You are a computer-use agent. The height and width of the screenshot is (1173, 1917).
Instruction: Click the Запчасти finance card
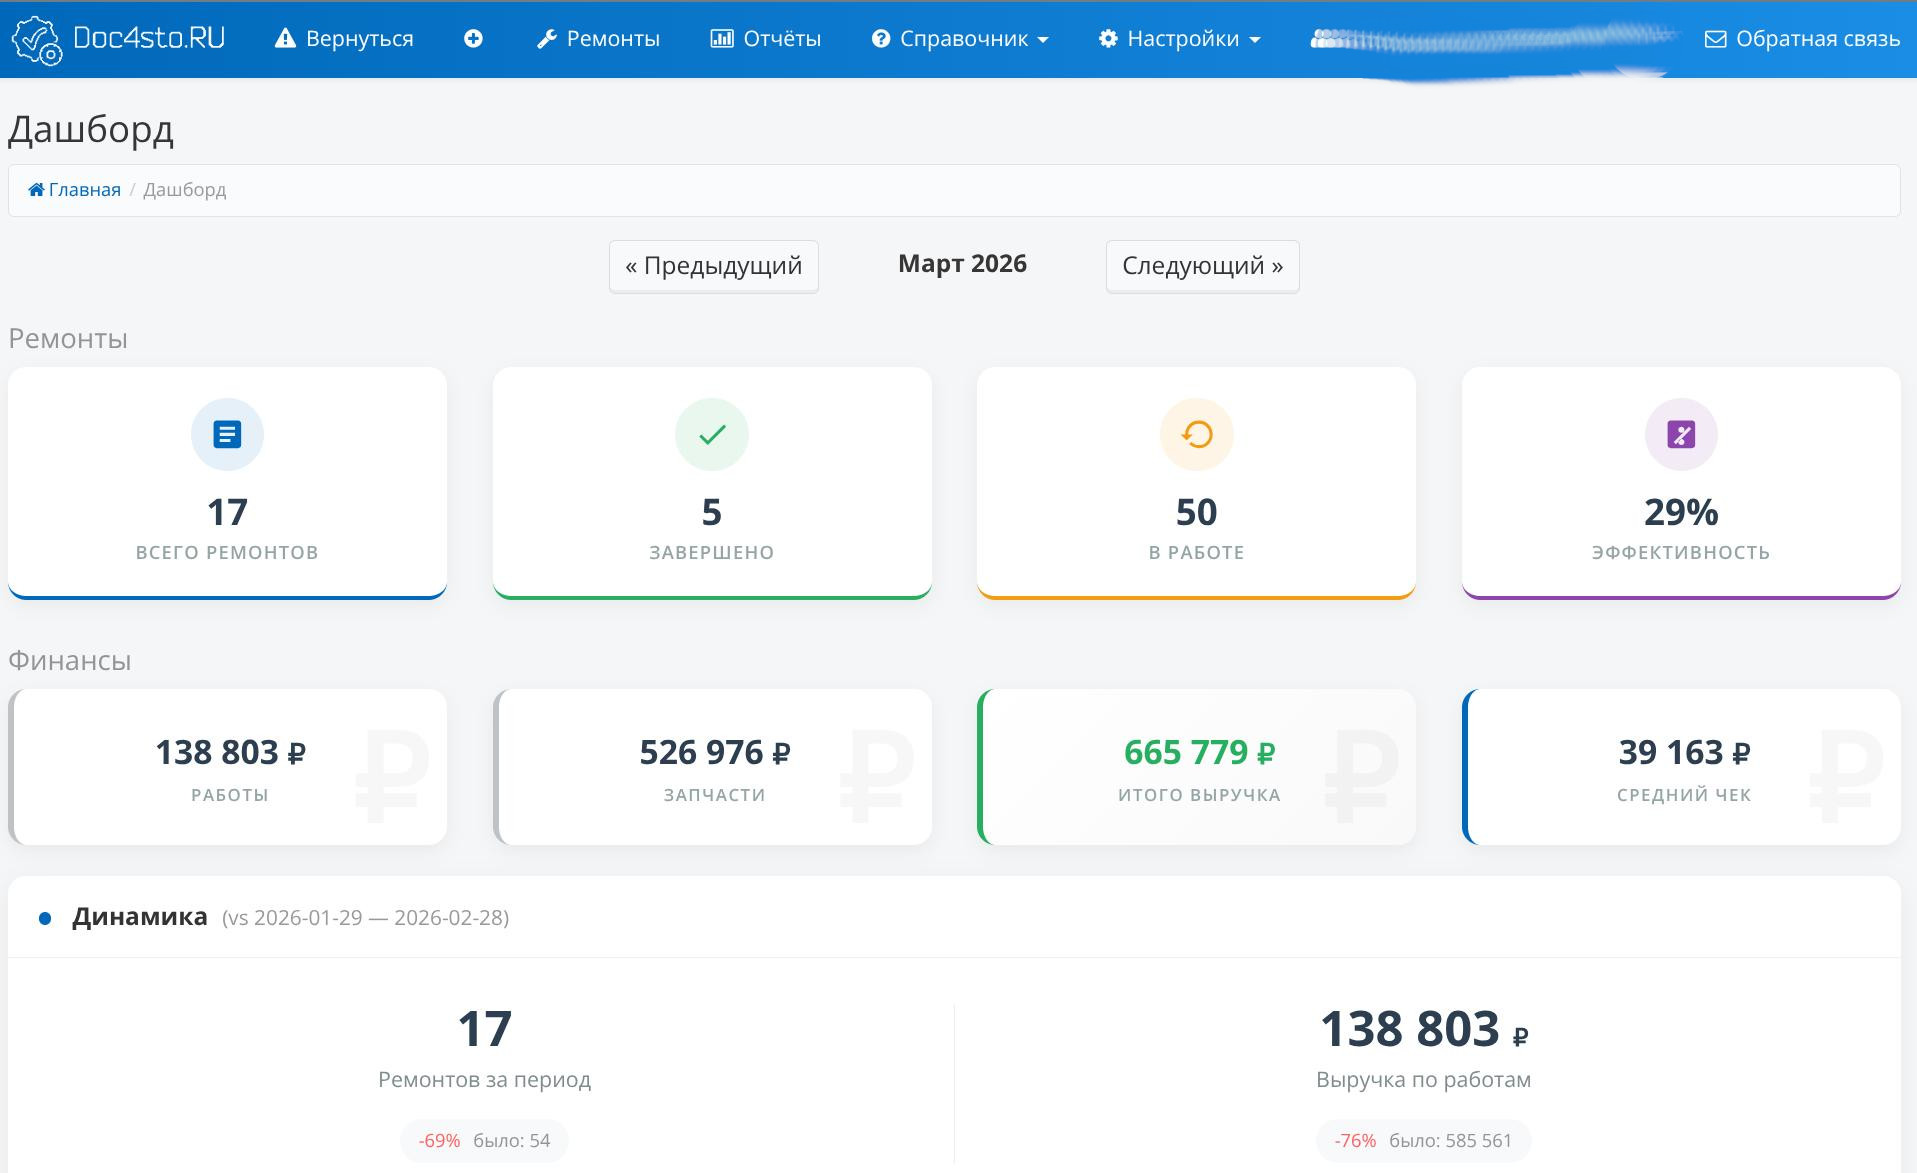tap(713, 767)
